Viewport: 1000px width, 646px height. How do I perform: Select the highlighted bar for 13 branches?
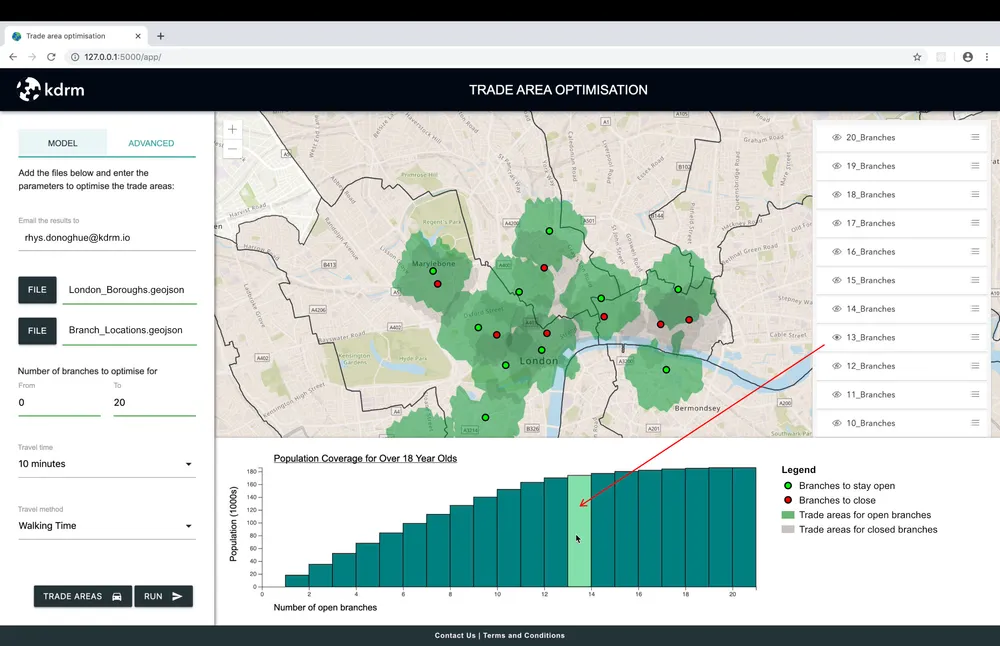(579, 530)
